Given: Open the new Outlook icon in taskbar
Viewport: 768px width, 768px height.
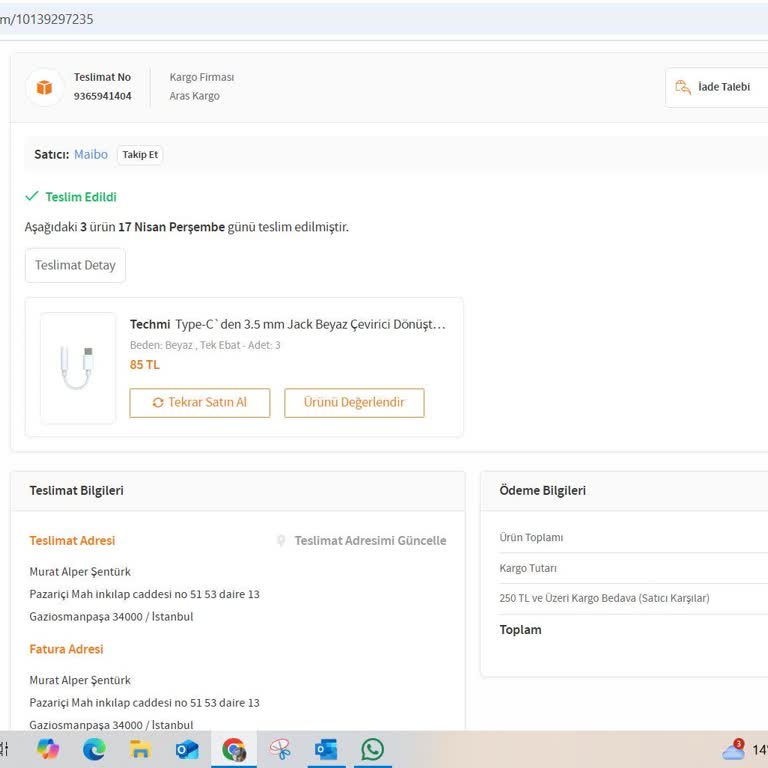Looking at the screenshot, I should (187, 749).
